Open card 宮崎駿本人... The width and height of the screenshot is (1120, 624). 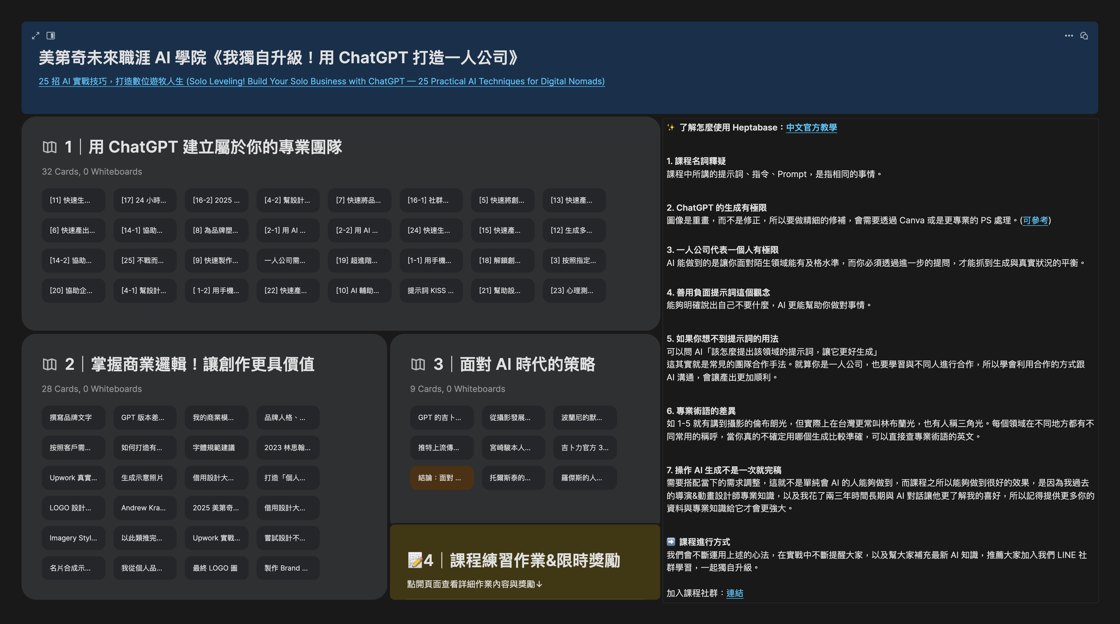[x=513, y=448]
